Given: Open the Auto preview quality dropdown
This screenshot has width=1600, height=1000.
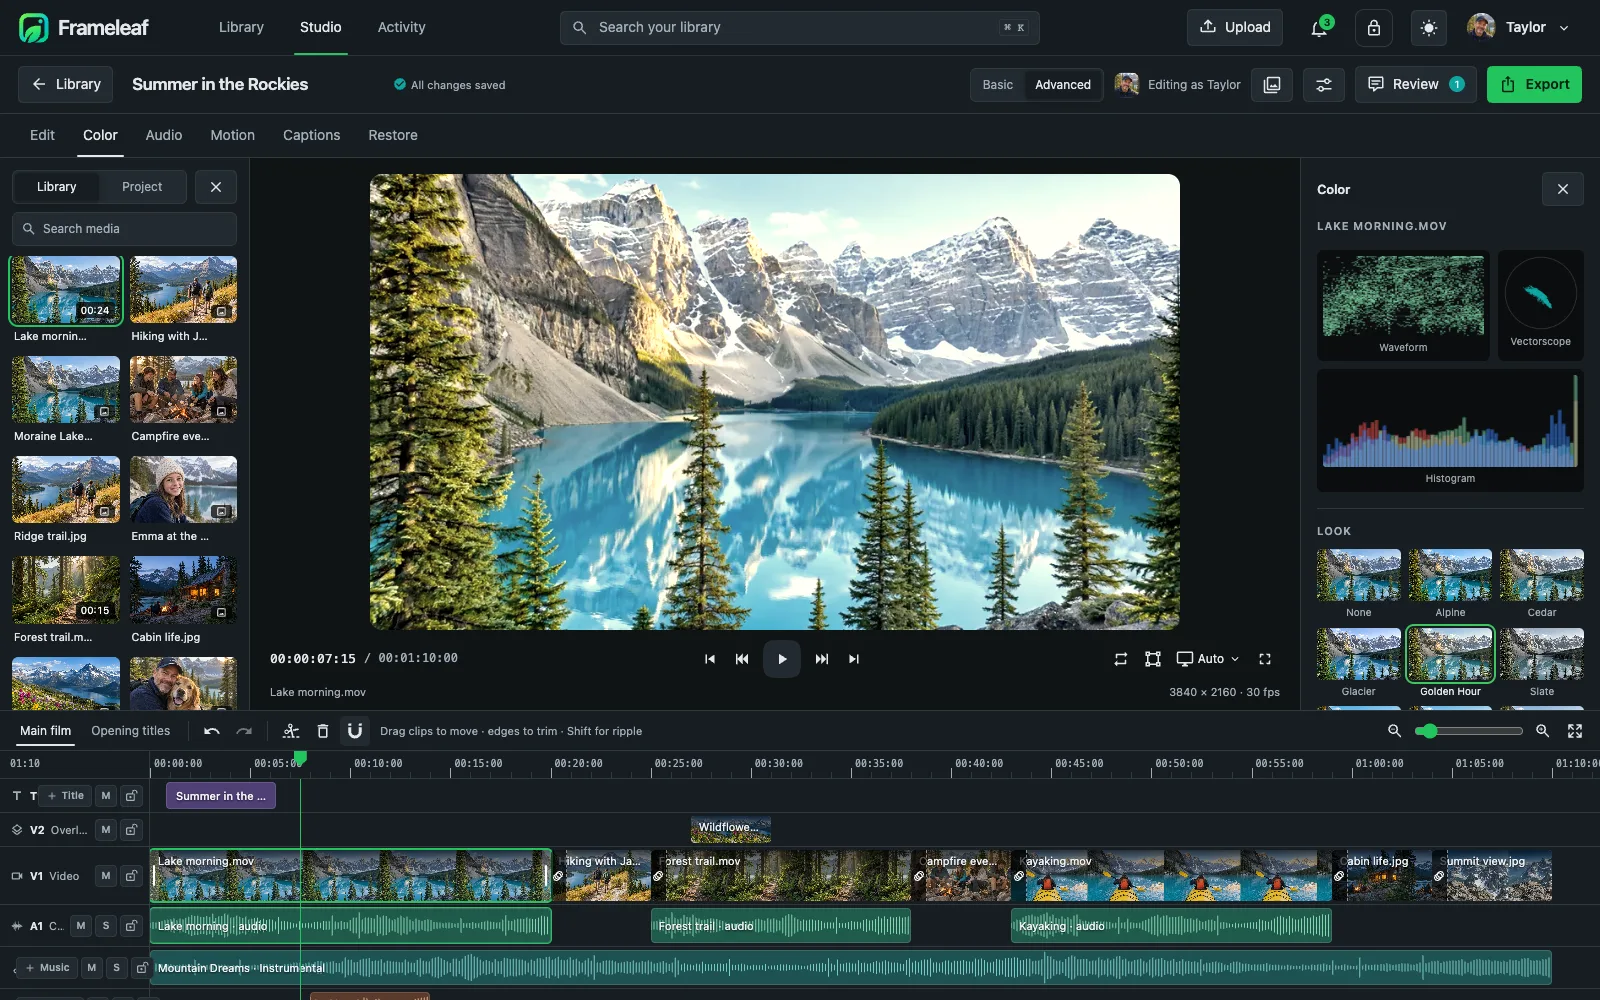Looking at the screenshot, I should [x=1208, y=659].
